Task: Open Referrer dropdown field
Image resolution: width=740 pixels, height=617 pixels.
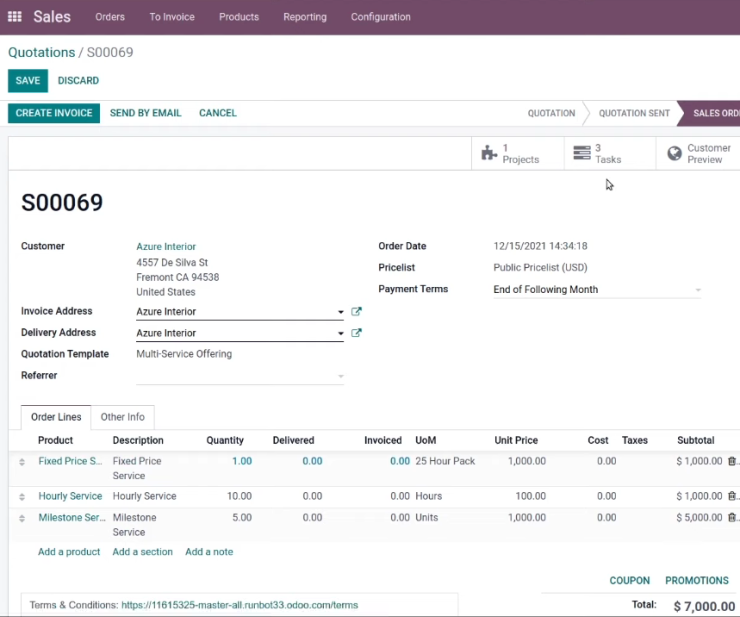Action: (x=240, y=376)
